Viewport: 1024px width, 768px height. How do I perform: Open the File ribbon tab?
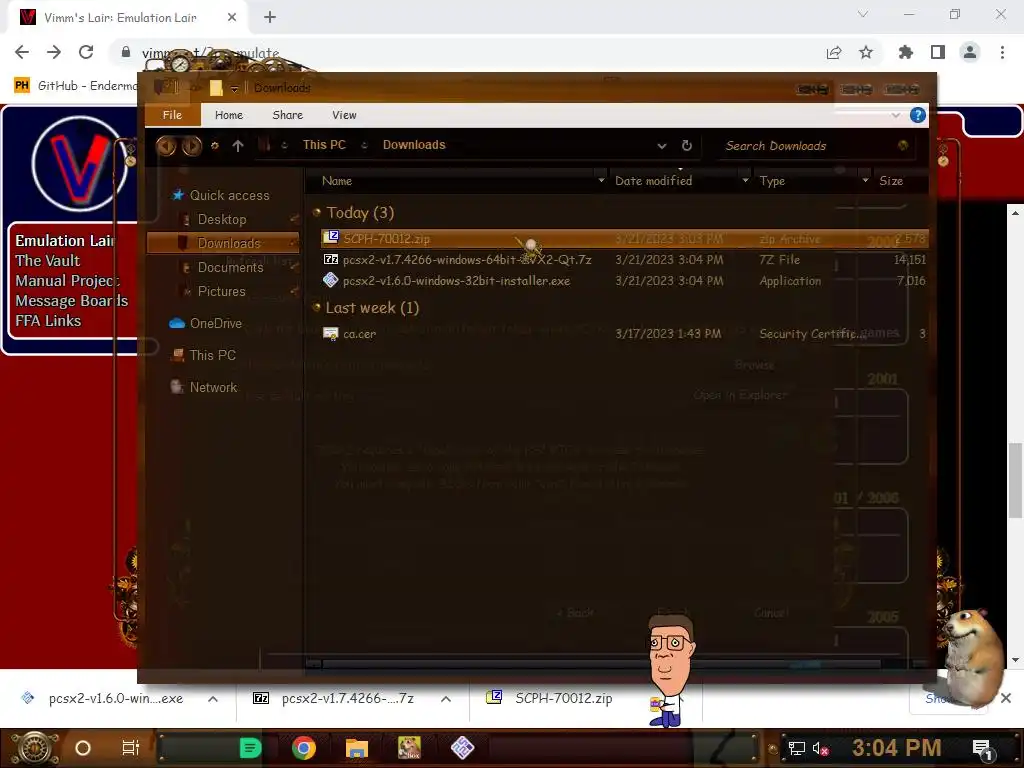(172, 115)
